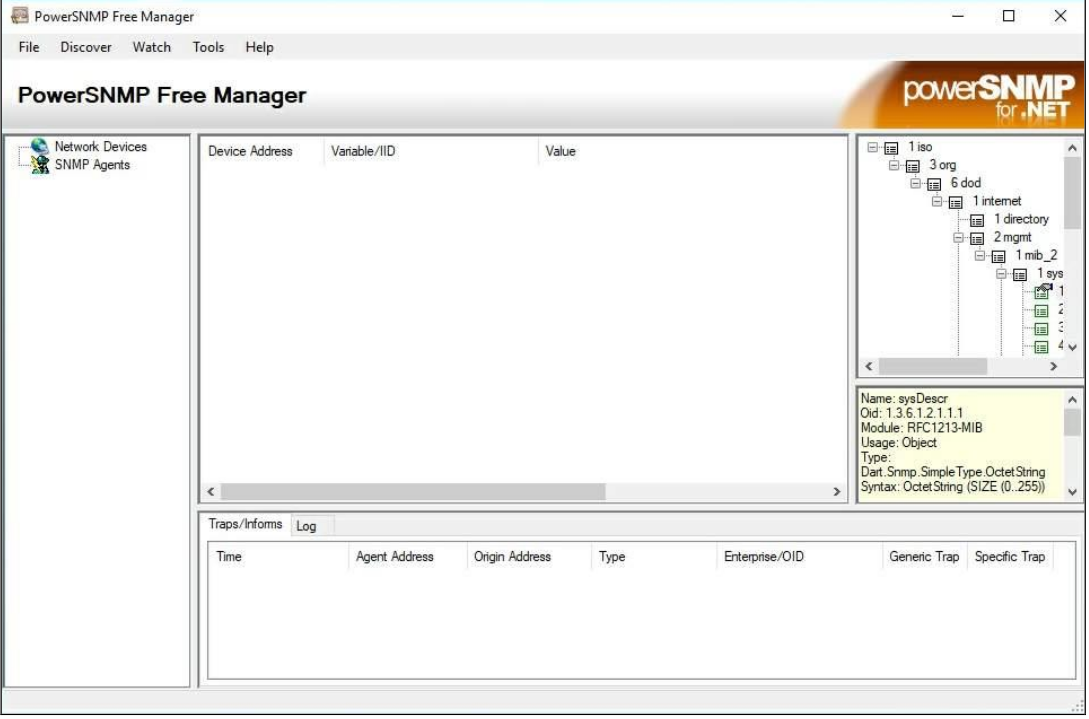Click the MIB tree horizontal scroll left arrow
The image size is (1089, 719).
coord(869,366)
